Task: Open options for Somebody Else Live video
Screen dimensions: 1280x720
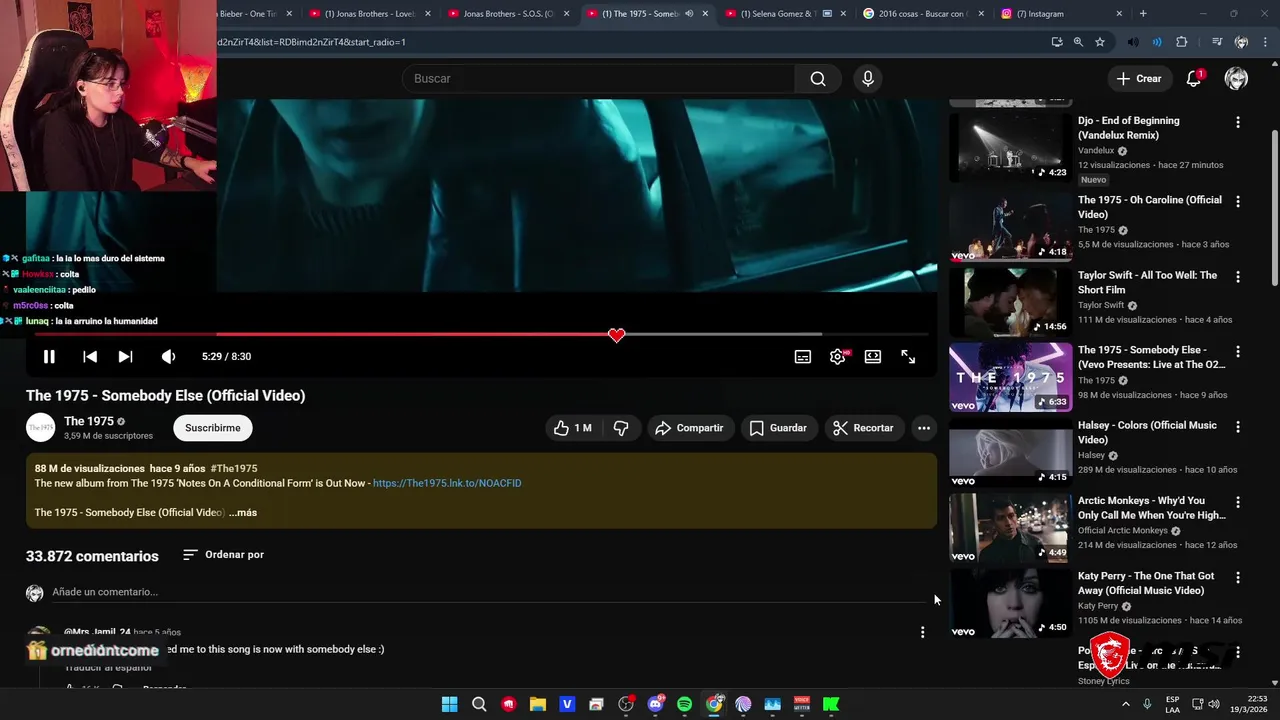Action: coord(1238,352)
